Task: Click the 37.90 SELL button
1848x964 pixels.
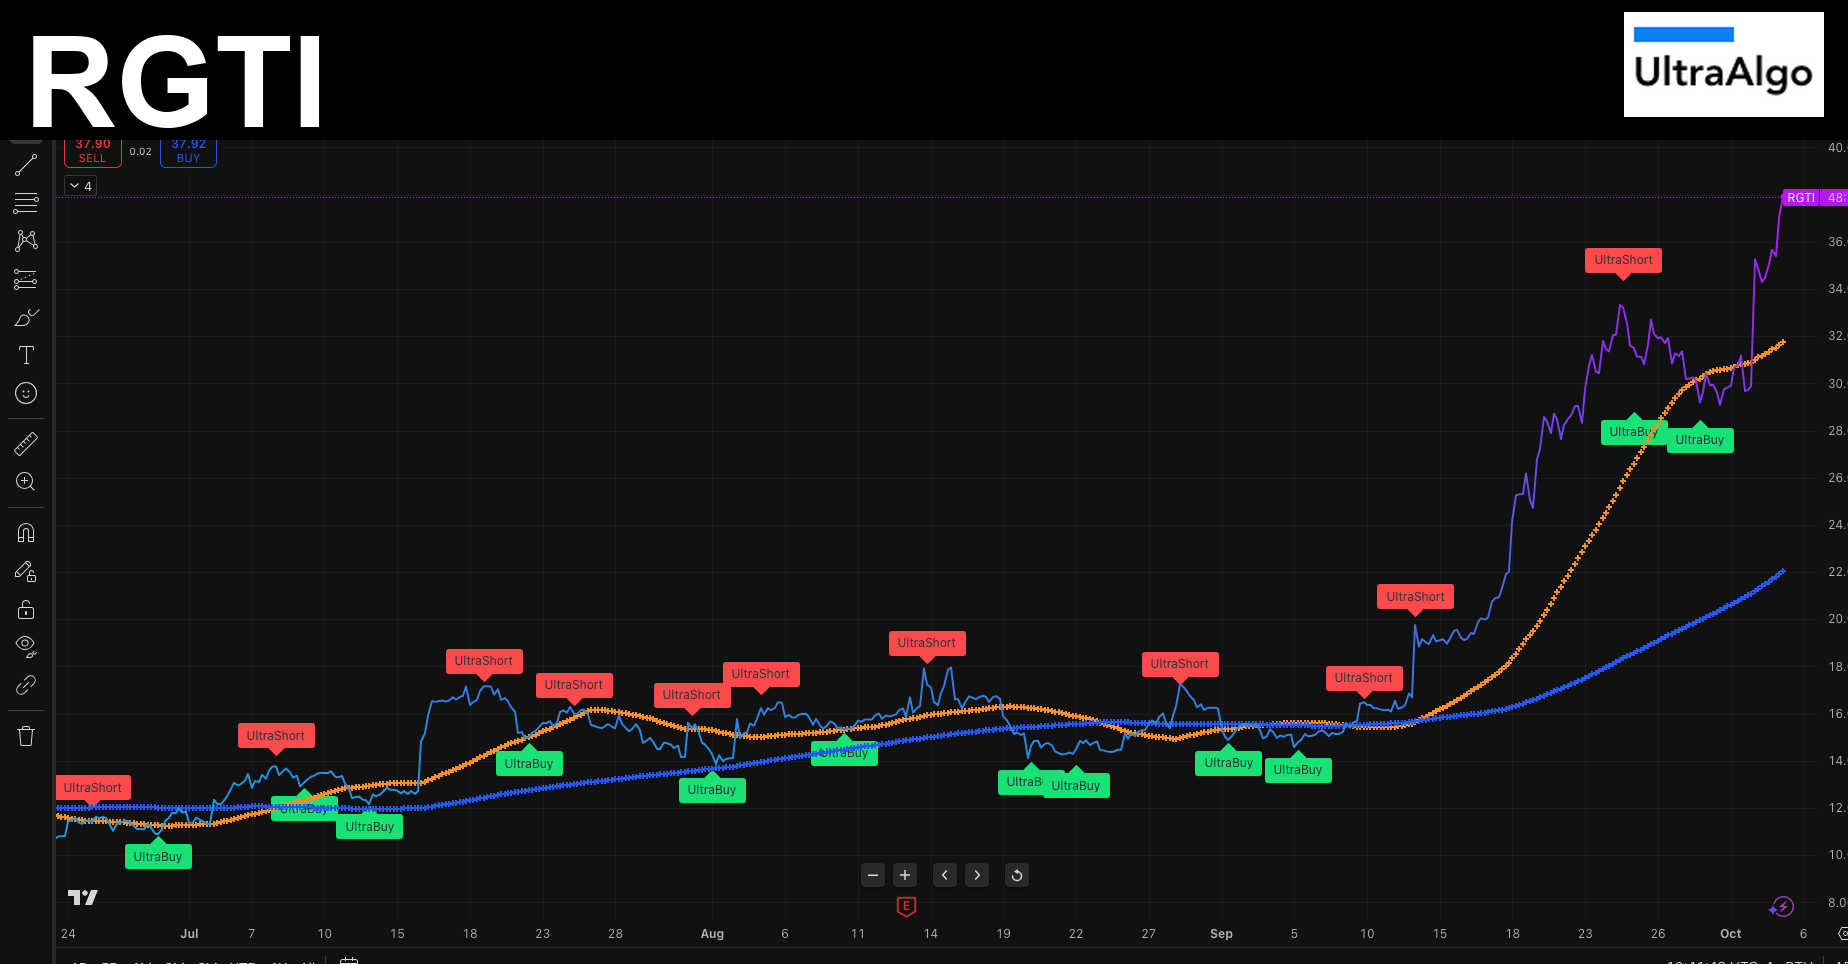Action: coord(93,152)
